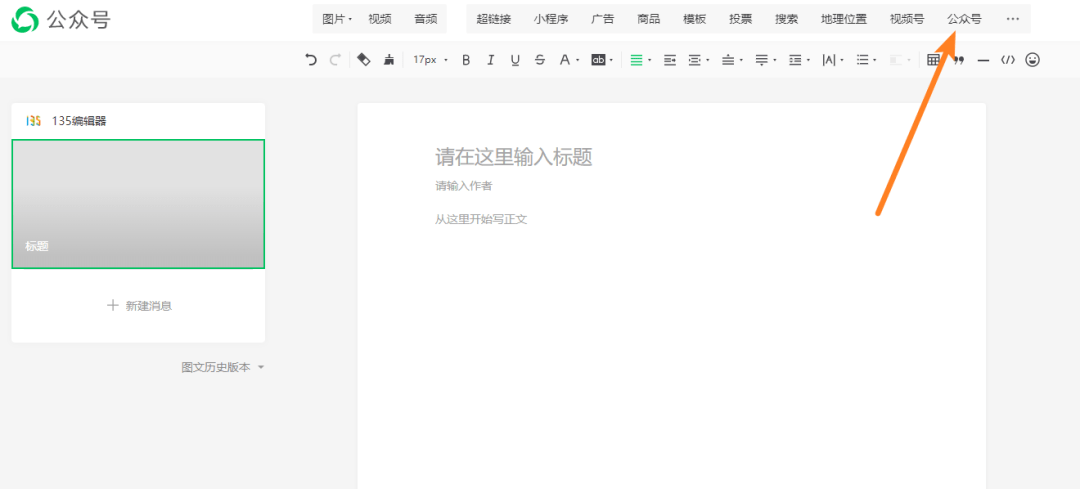
Task: Click the green justify alignment icon
Action: (x=636, y=60)
